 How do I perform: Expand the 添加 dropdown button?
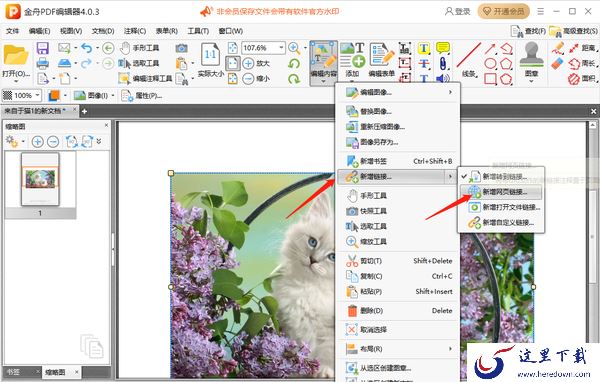(352, 81)
